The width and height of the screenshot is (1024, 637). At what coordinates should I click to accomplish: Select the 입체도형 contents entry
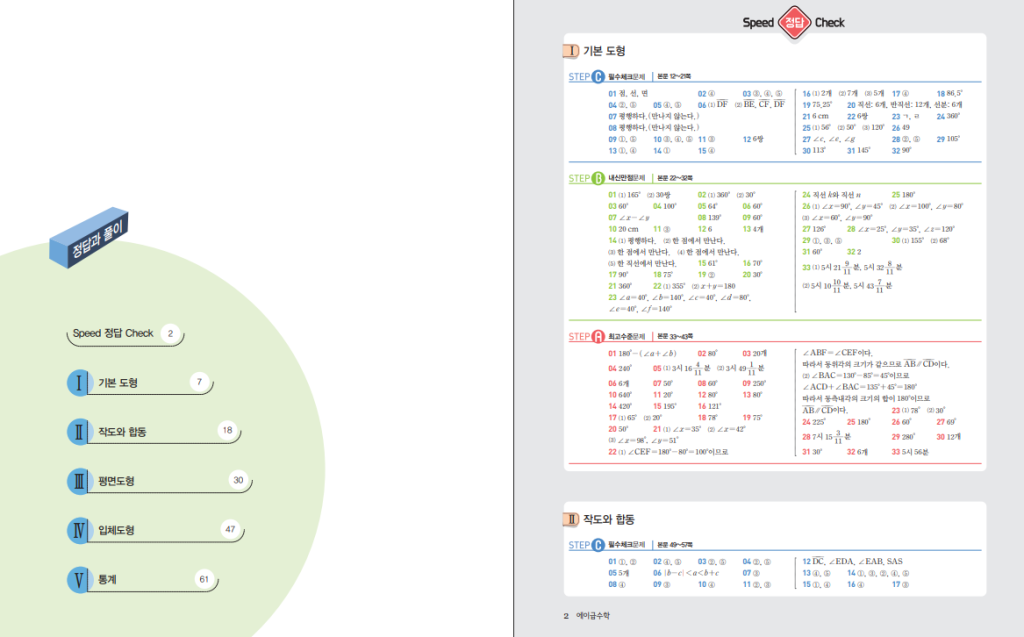click(x=116, y=530)
